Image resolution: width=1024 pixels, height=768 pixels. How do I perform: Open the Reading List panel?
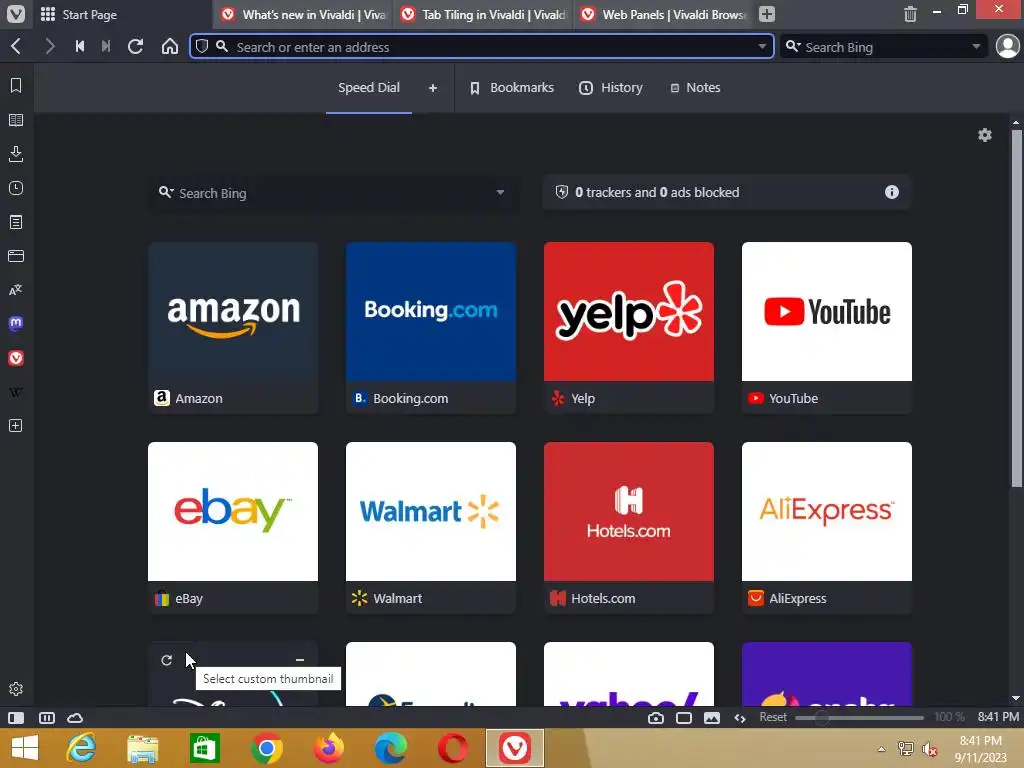(x=16, y=120)
